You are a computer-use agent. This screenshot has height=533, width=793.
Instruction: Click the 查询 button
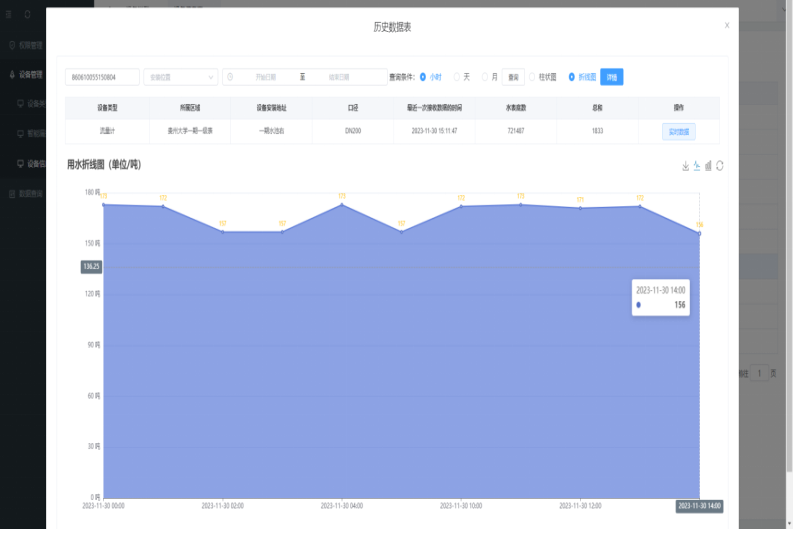(x=513, y=77)
